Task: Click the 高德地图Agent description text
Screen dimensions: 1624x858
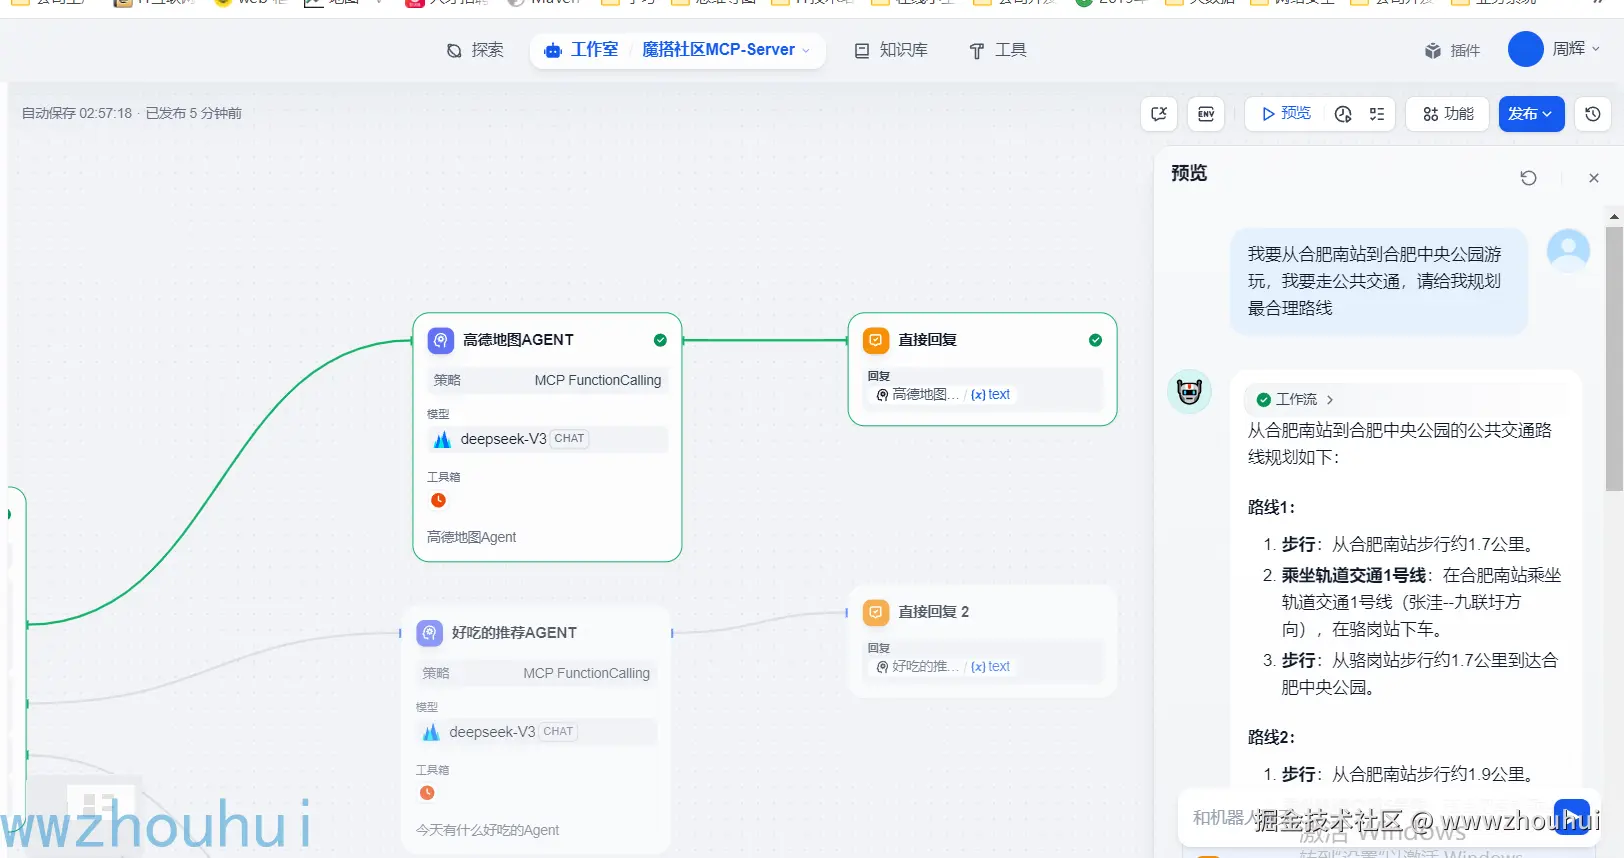Action: pos(471,537)
